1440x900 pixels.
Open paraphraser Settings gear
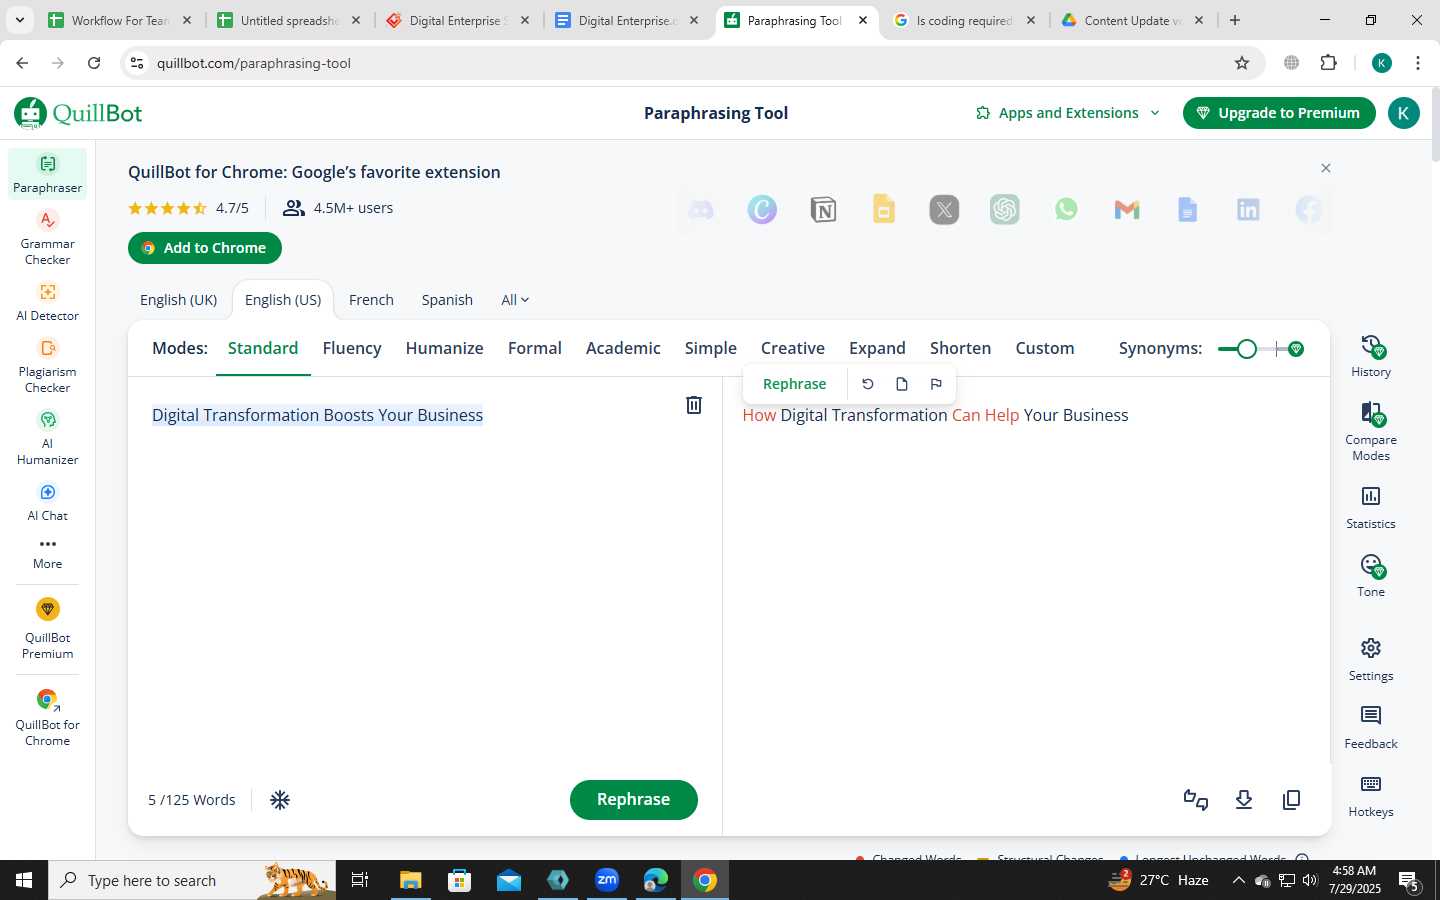click(x=1370, y=660)
